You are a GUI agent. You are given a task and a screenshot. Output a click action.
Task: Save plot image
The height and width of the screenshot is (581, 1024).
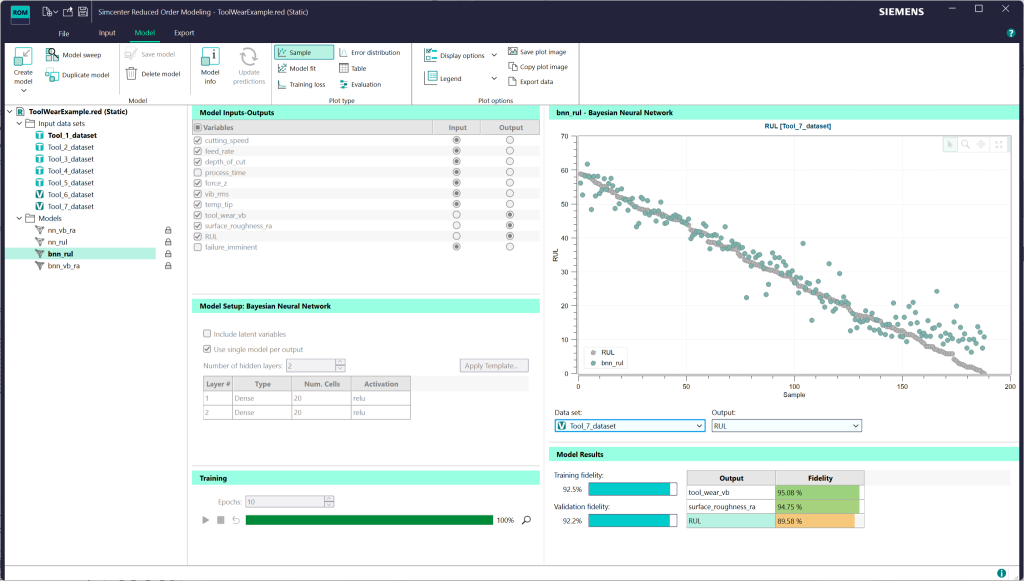tap(537, 52)
